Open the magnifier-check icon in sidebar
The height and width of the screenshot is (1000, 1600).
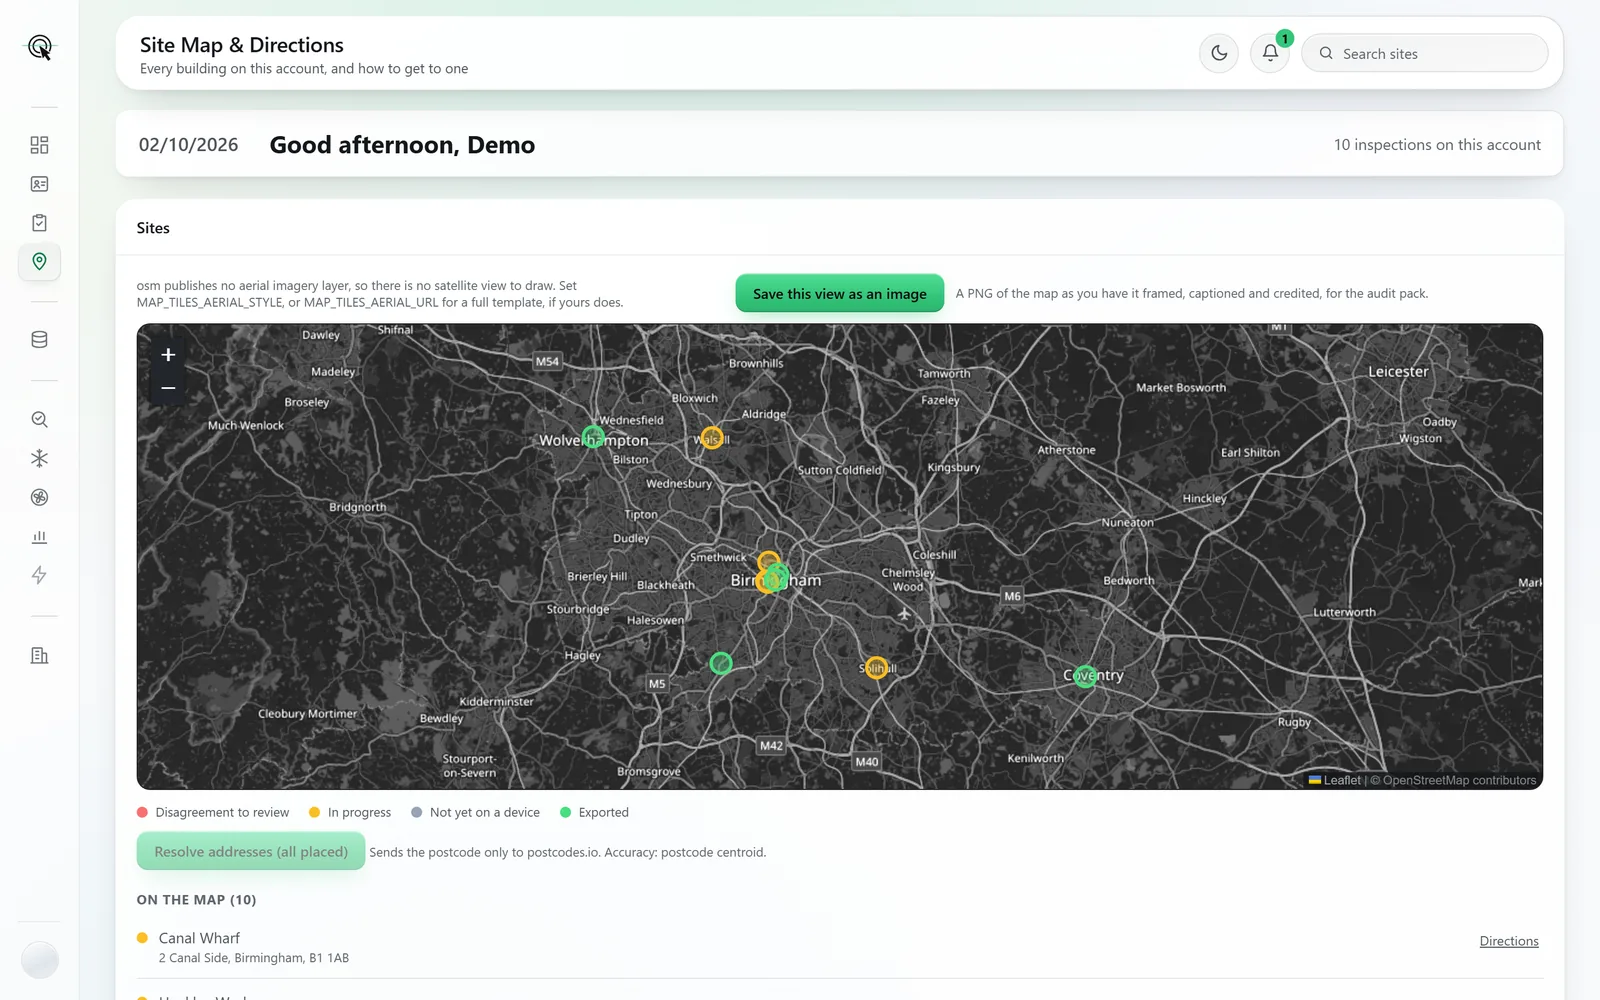[39, 420]
